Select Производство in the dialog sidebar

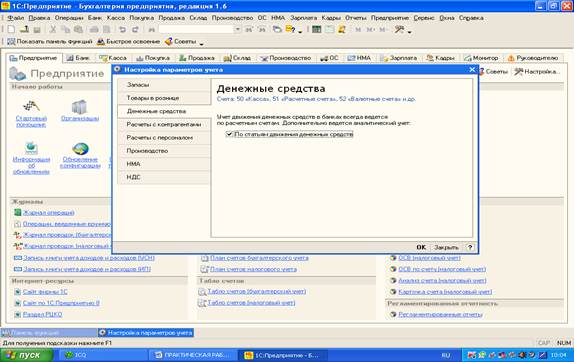point(164,151)
